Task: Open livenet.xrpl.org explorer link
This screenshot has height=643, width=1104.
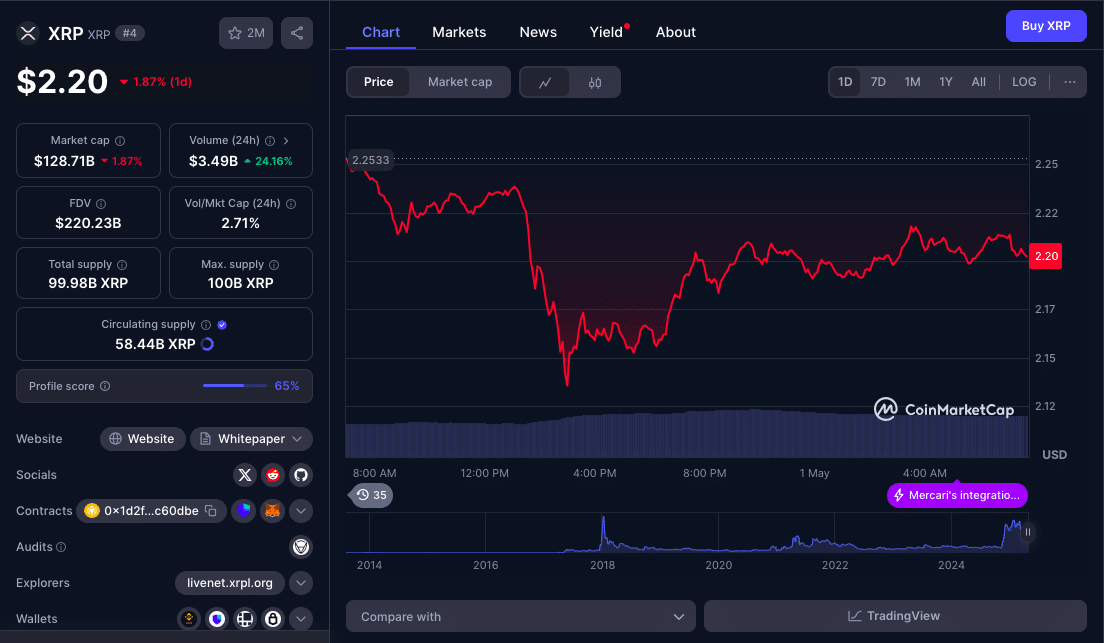Action: click(230, 582)
